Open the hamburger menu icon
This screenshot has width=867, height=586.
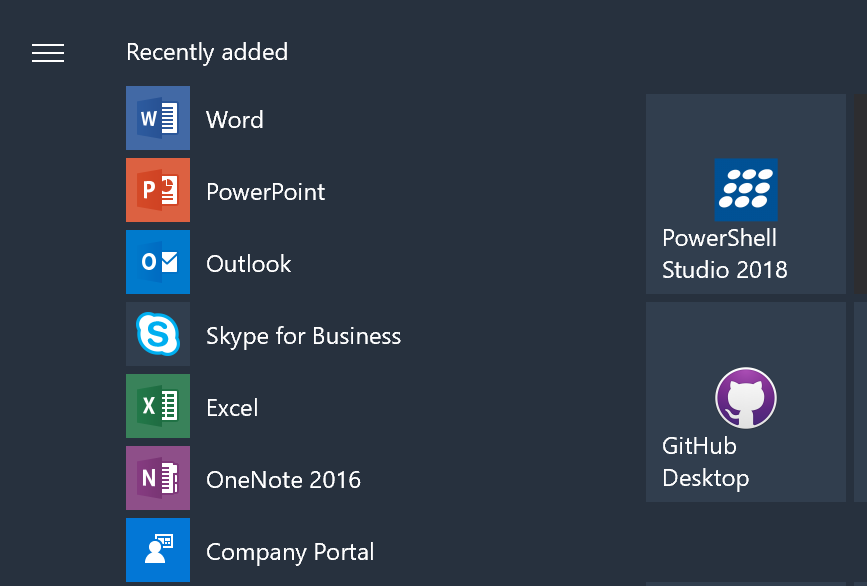coord(48,53)
